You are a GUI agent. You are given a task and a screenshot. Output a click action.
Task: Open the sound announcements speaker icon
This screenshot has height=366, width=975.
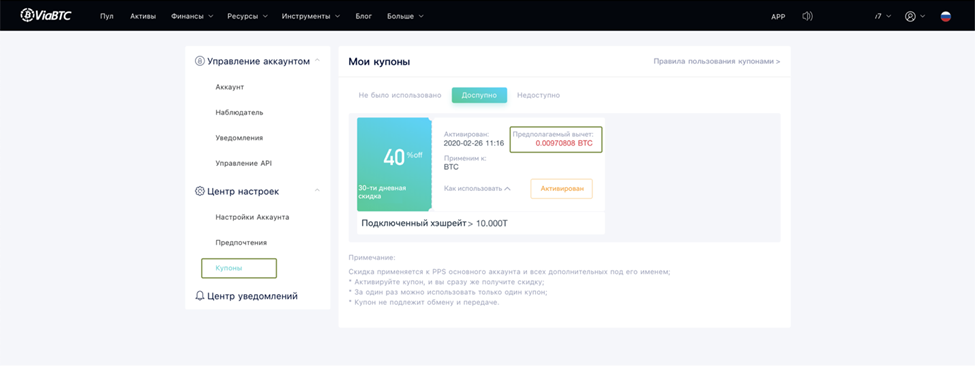click(x=807, y=16)
